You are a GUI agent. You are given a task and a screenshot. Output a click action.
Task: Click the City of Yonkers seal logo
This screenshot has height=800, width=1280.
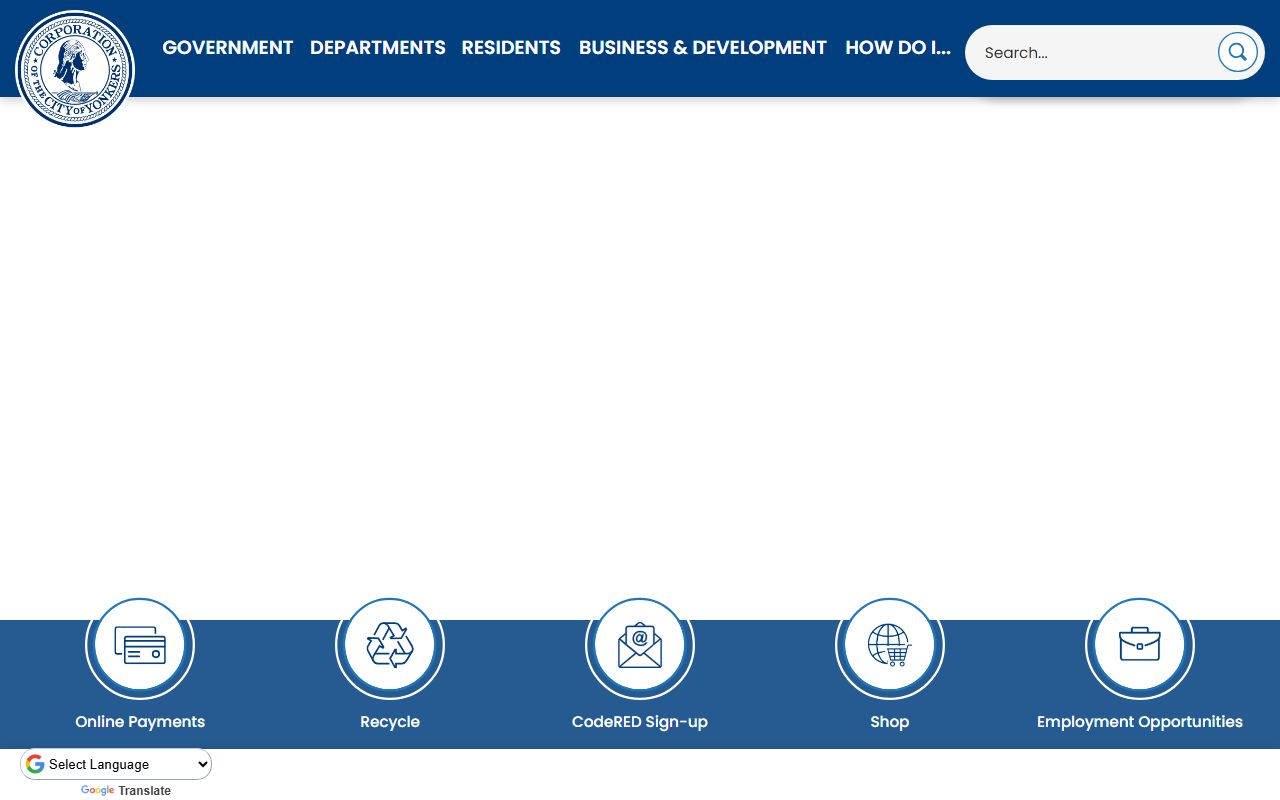[75, 69]
